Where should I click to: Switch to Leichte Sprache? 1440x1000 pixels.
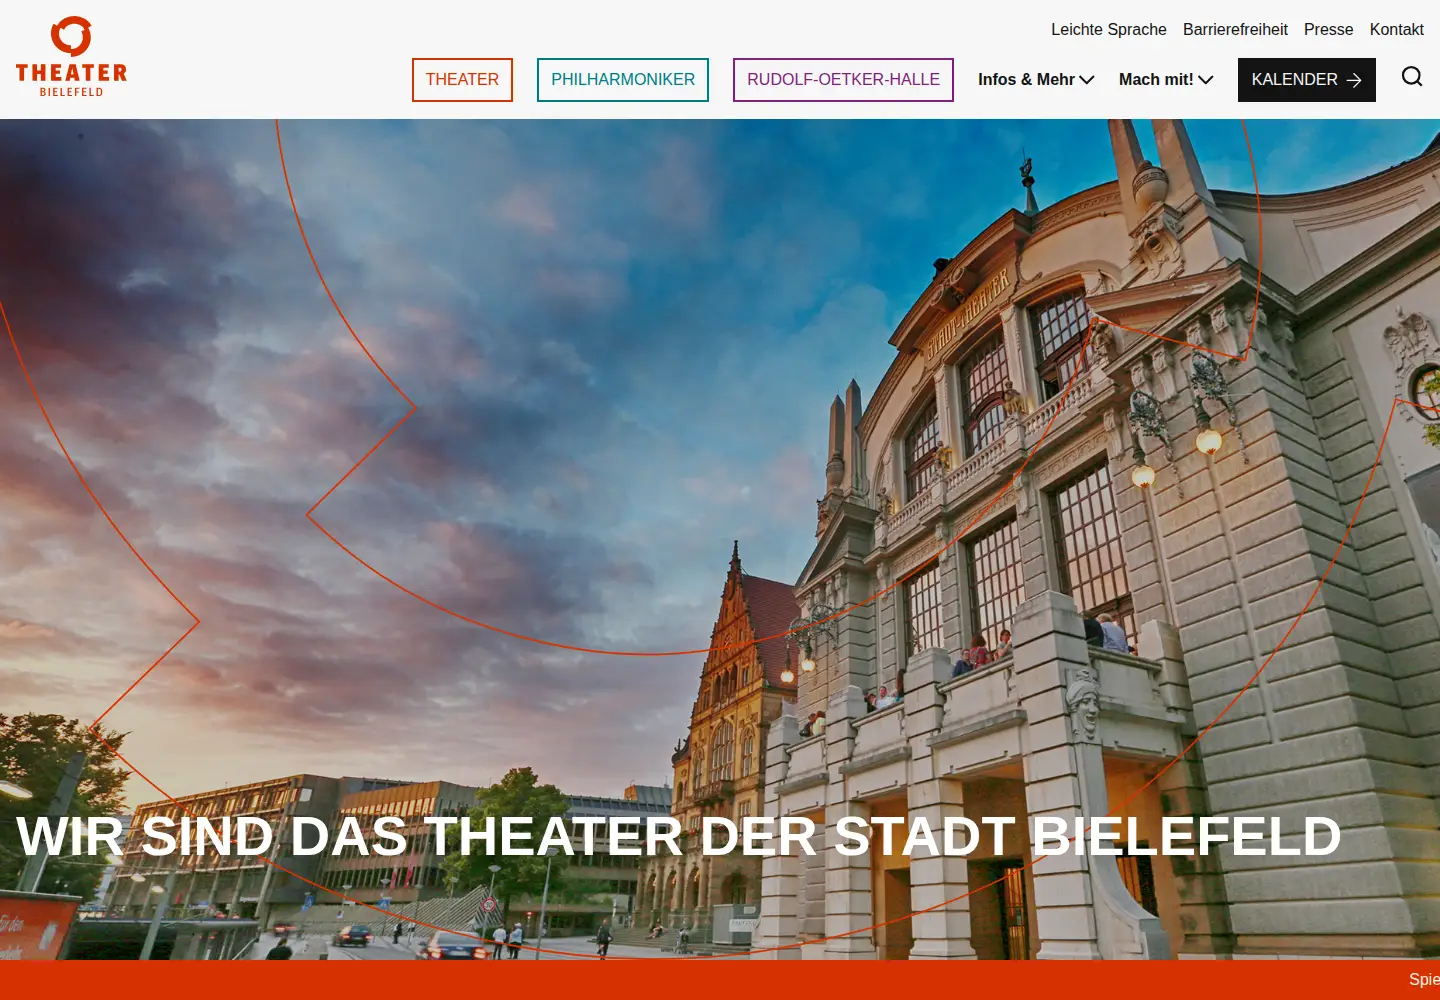click(1108, 30)
